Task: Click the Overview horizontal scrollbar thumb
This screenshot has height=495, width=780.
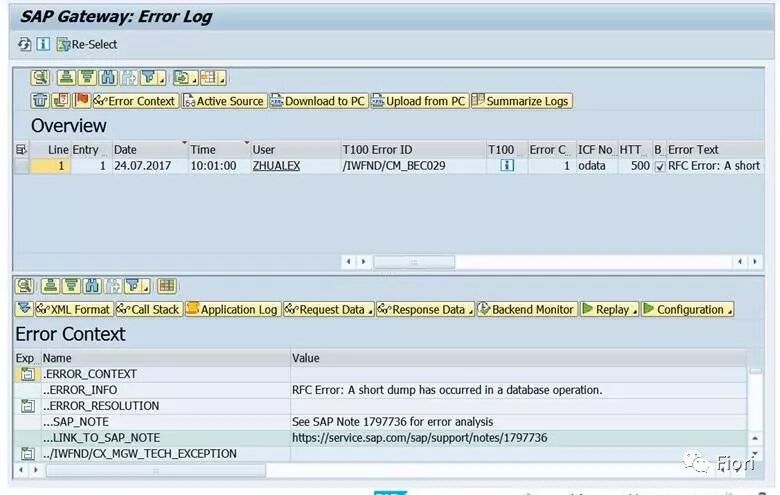Action: [414, 262]
